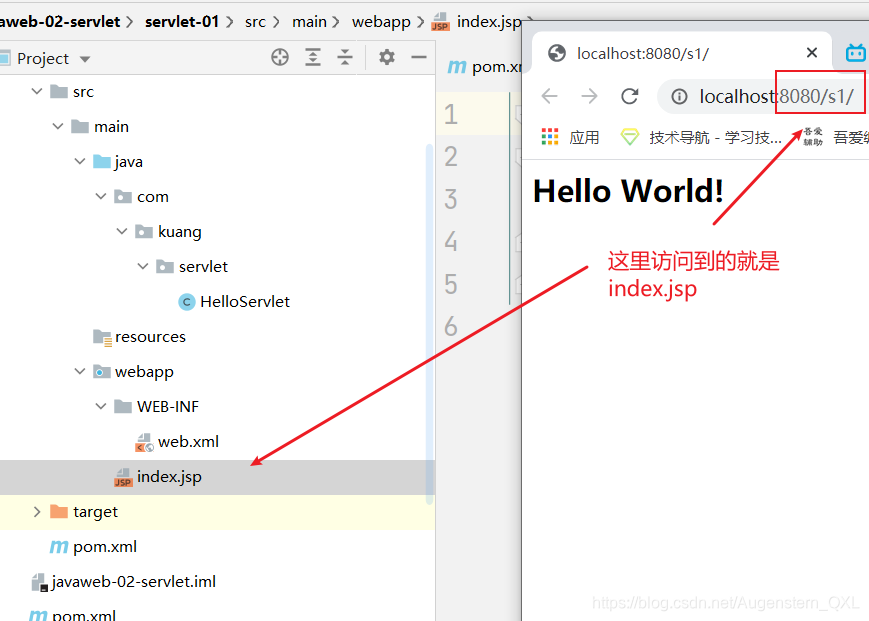Click the Hello World! heading
The width and height of the screenshot is (869, 621).
click(x=628, y=191)
